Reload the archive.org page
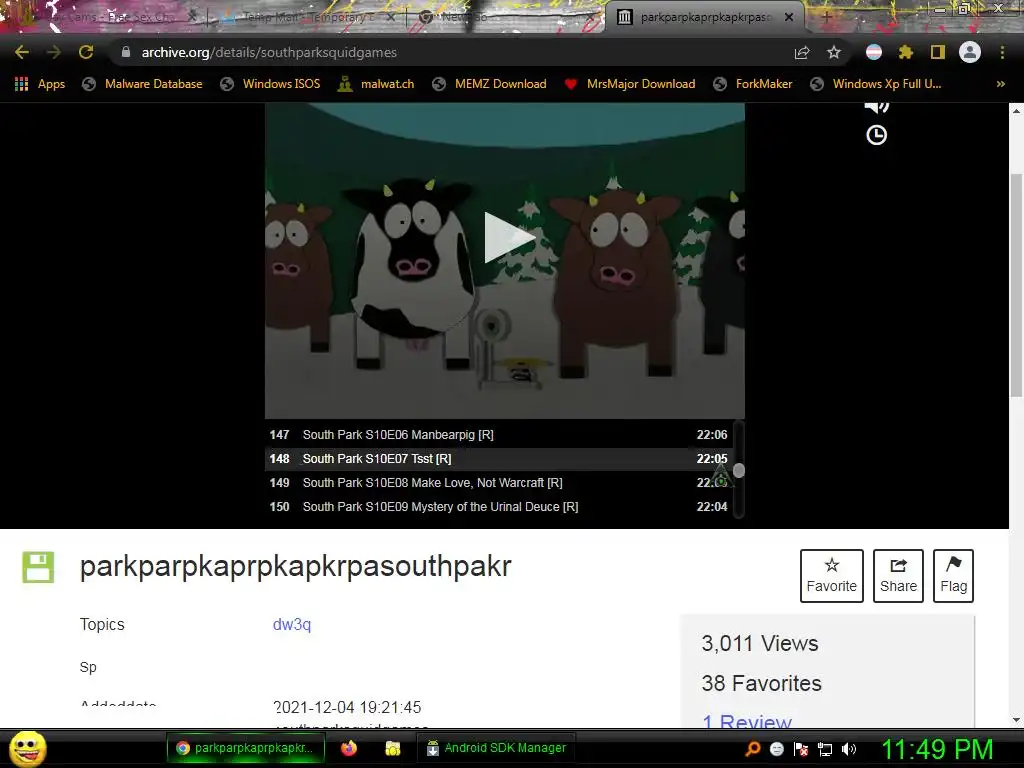The width and height of the screenshot is (1024, 768). click(86, 52)
